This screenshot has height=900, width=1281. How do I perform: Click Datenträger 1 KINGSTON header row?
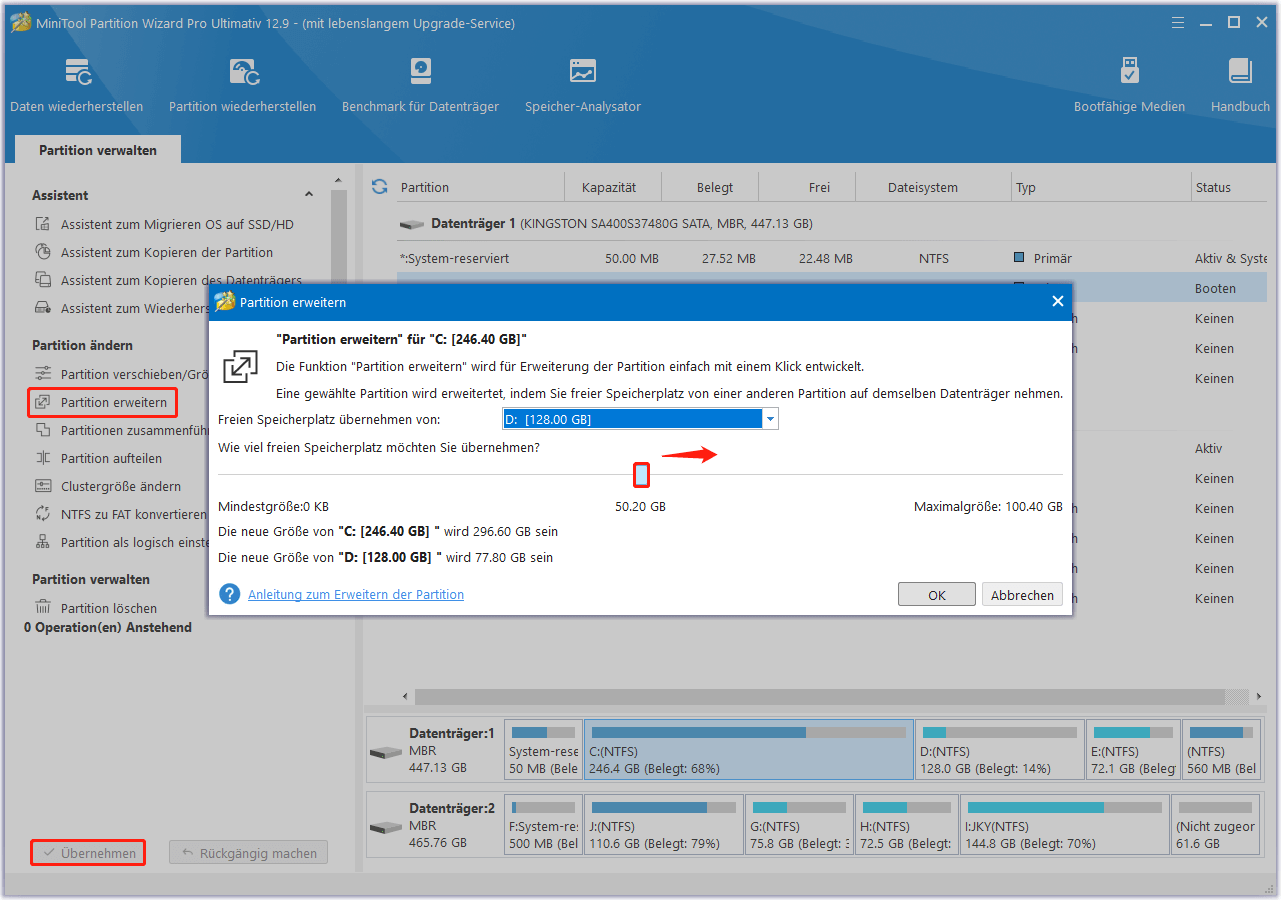(x=833, y=225)
